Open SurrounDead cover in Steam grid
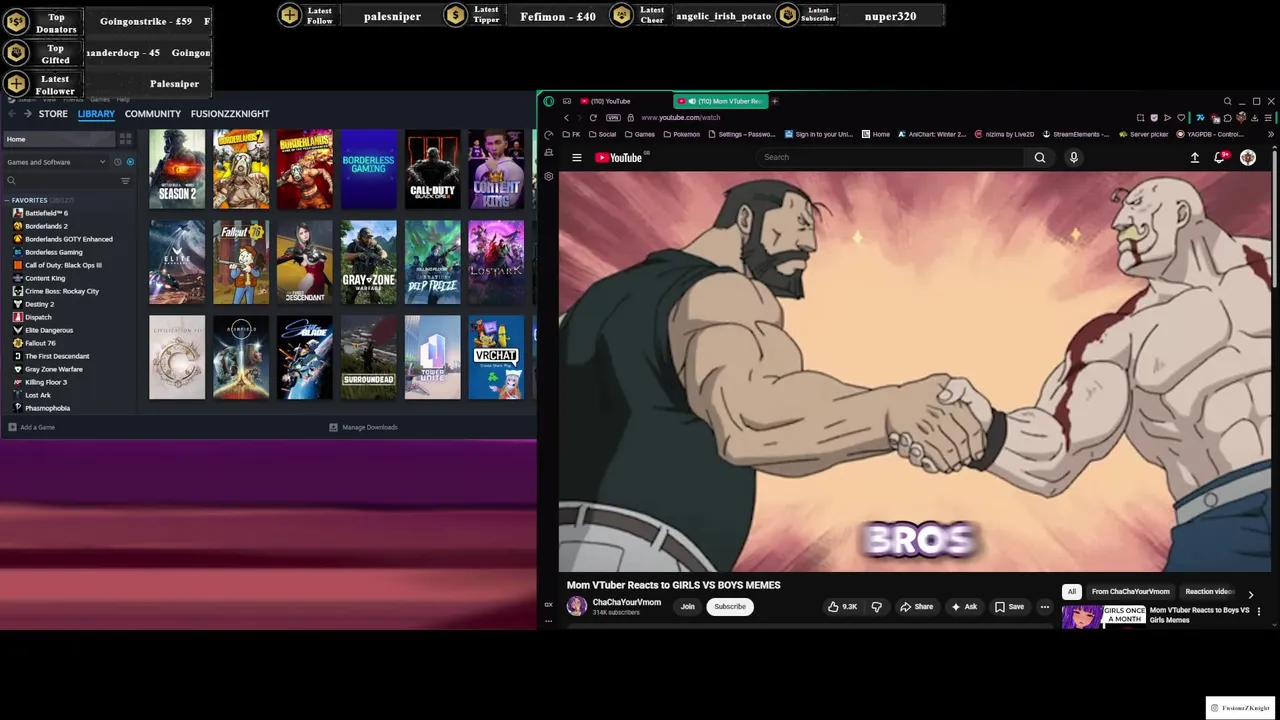Screen dimensions: 1280x720 pos(368,357)
